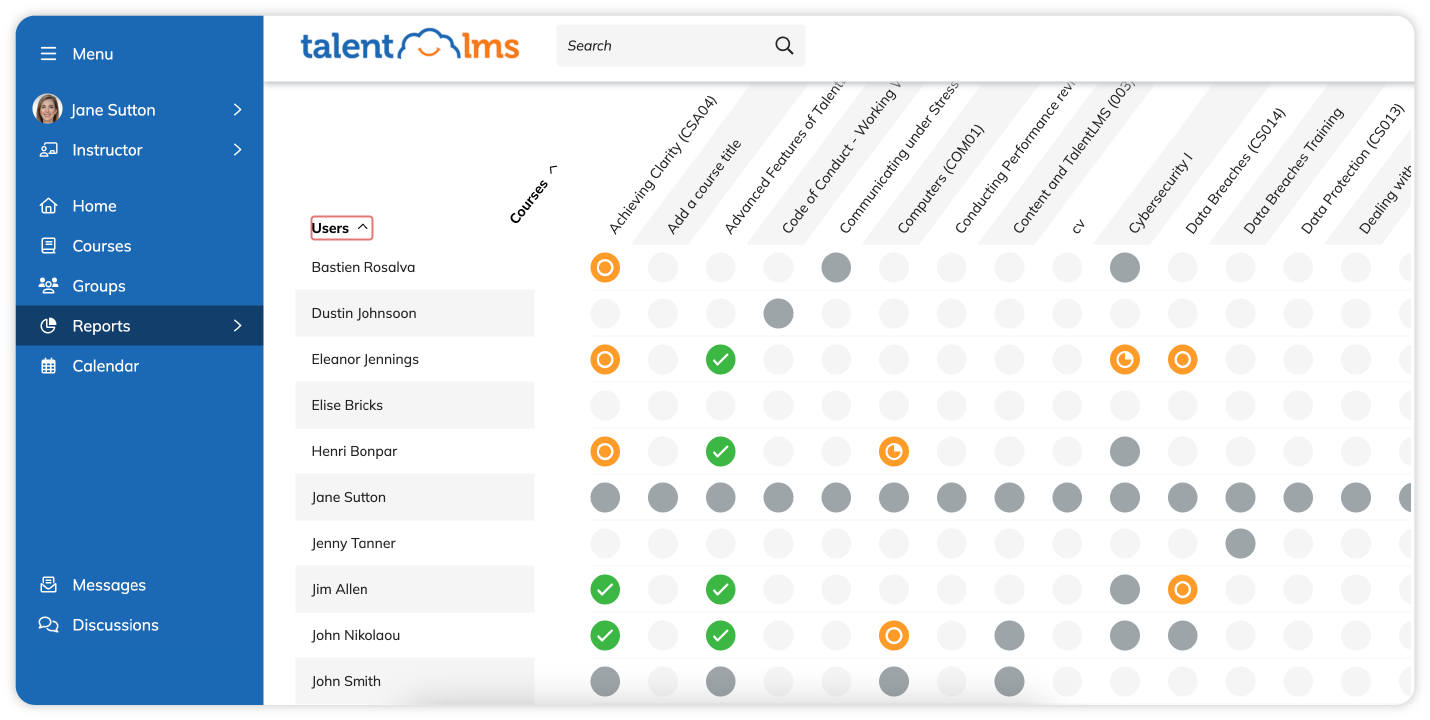Toggle Jim Allen's Achieving Clarity completion checkmark
Screen dimensions: 1430x720
[605, 589]
